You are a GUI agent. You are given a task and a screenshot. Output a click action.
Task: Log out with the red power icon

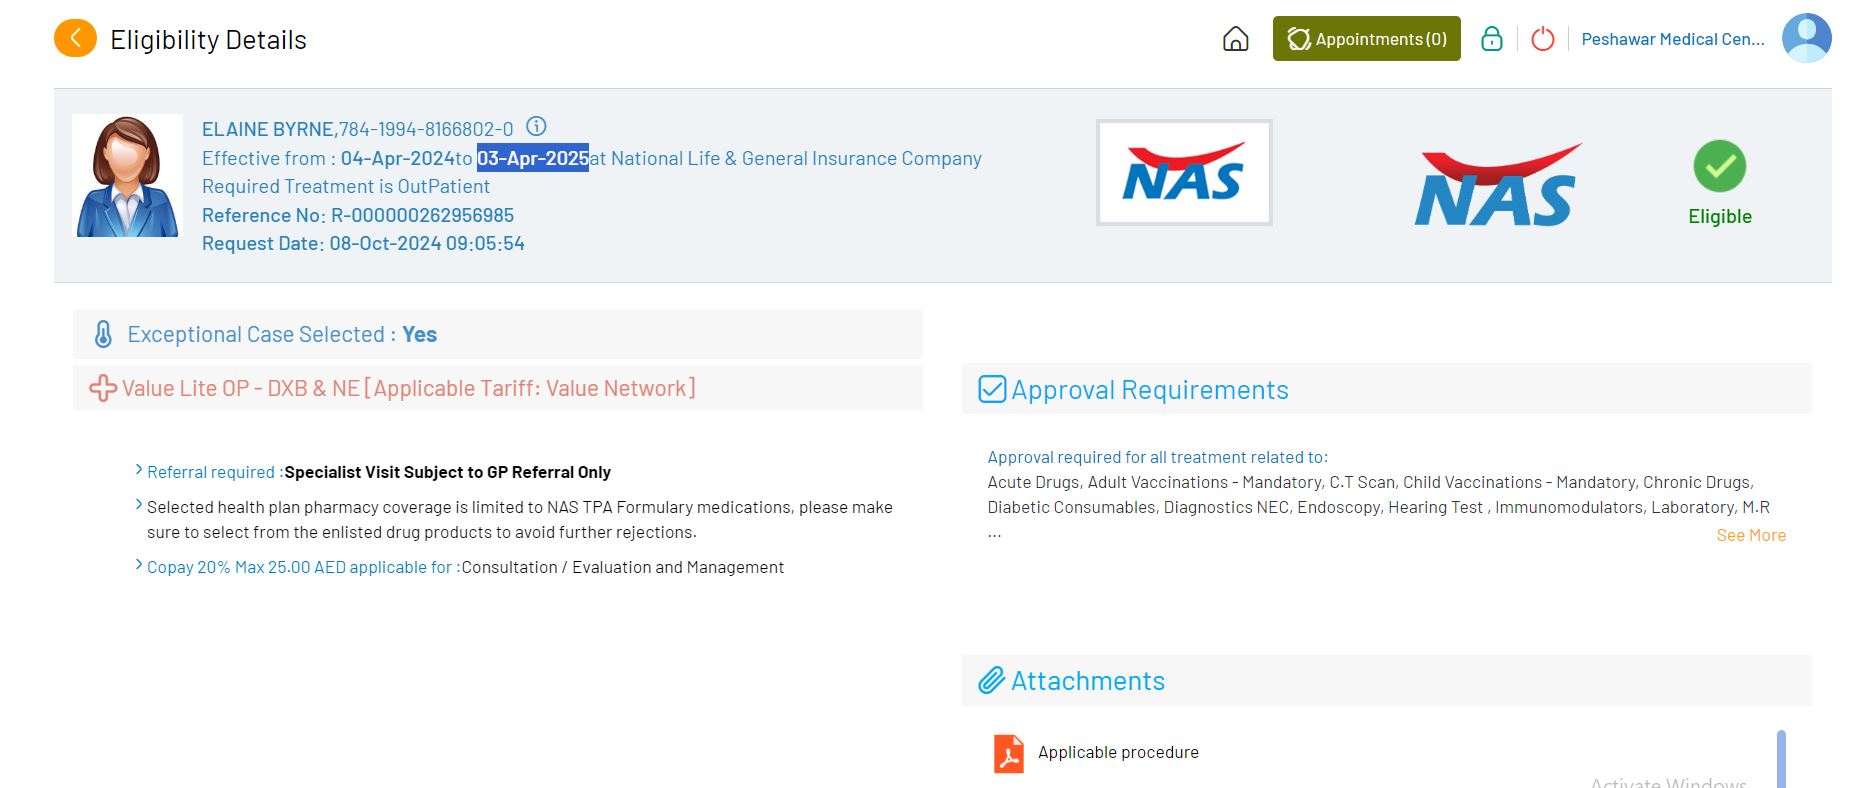1543,39
